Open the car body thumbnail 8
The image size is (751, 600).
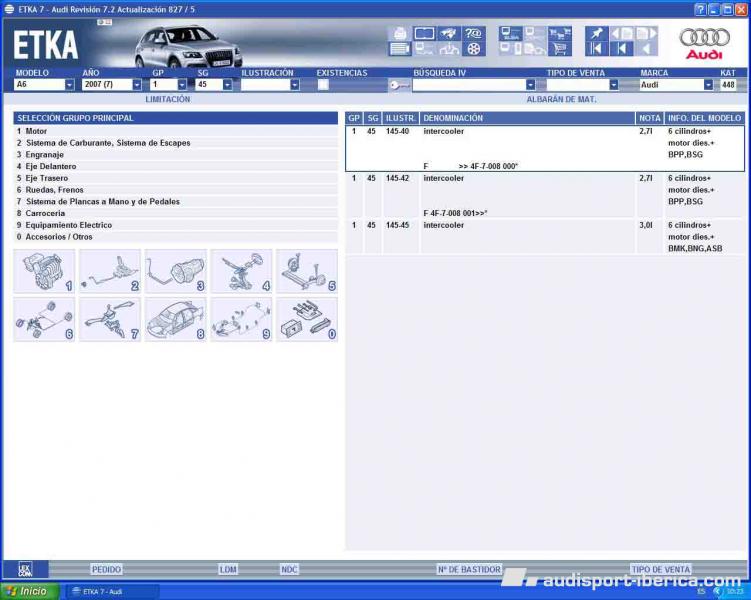pyautogui.click(x=176, y=319)
